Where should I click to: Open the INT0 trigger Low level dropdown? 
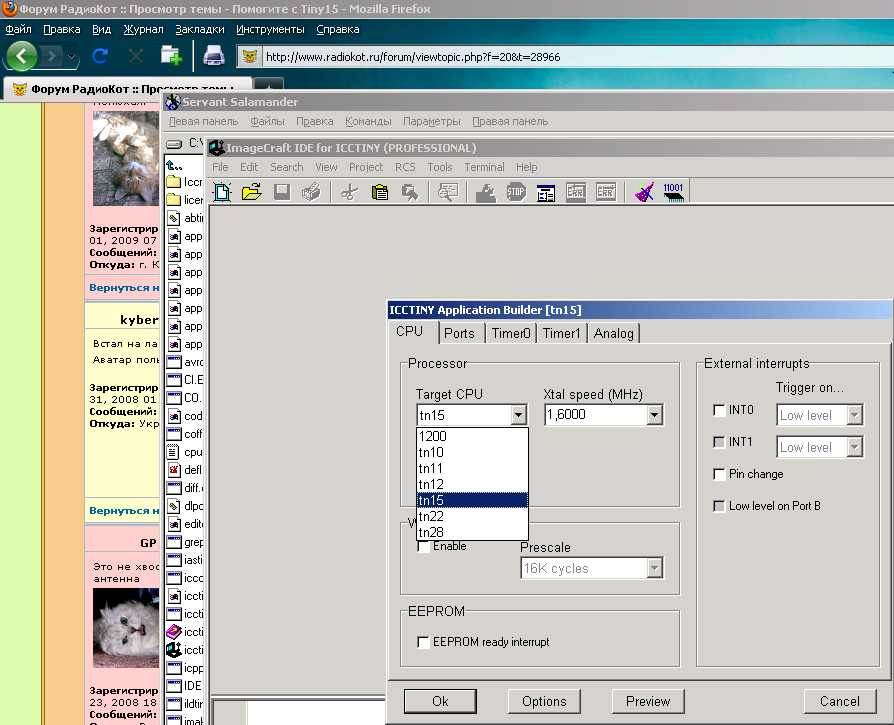click(854, 415)
